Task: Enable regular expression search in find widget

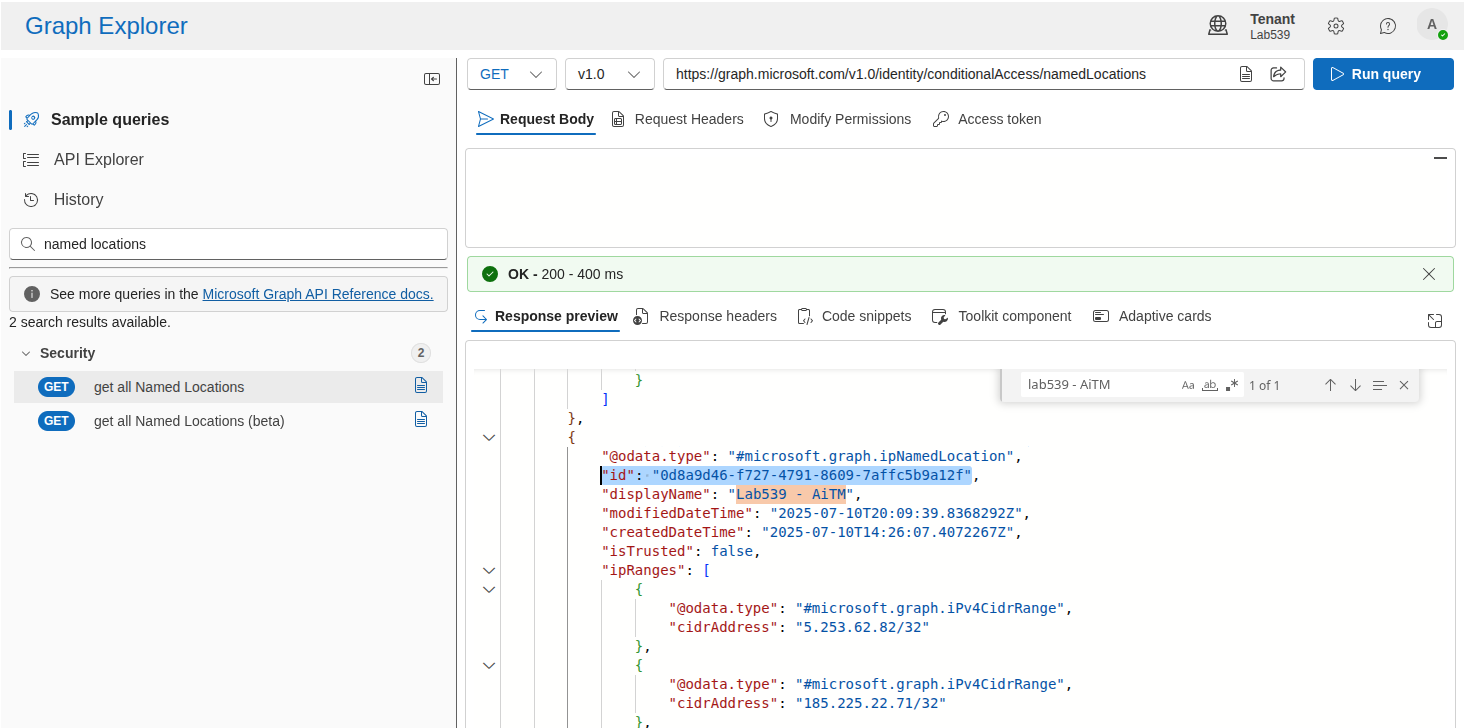Action: (x=1232, y=385)
